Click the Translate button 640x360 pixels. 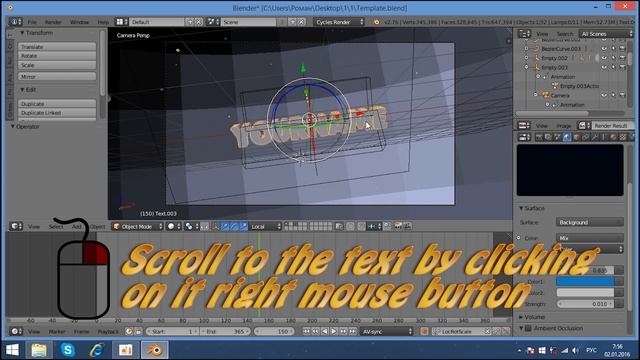(x=57, y=47)
